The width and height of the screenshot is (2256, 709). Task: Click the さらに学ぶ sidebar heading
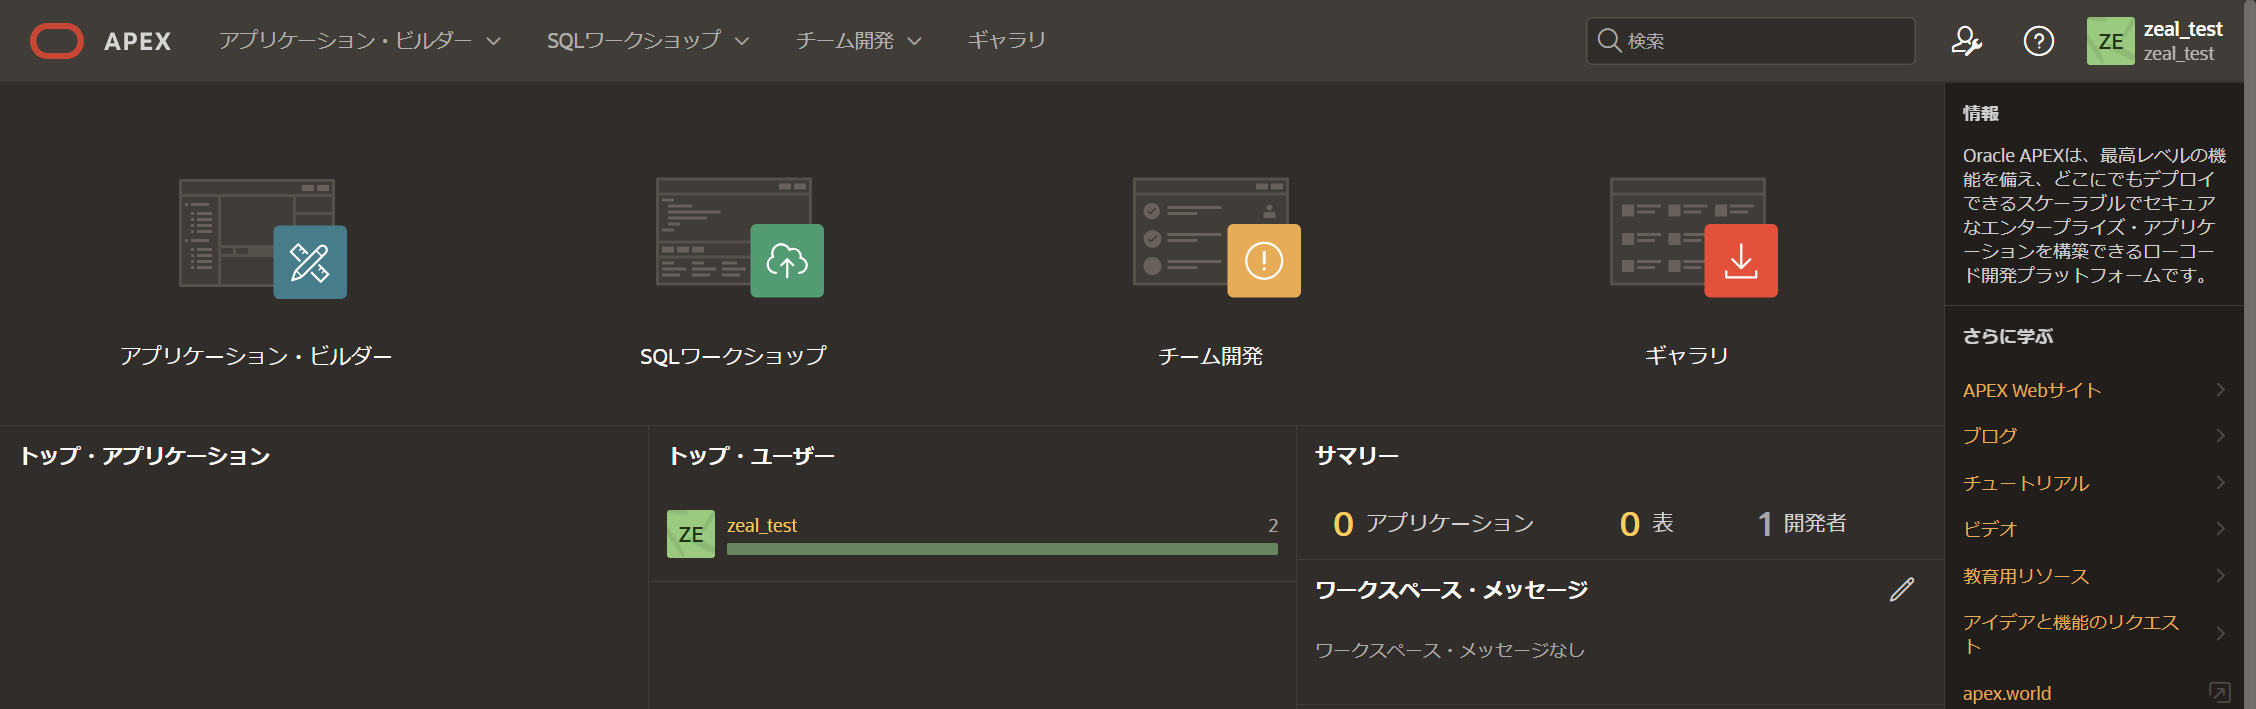click(x=2007, y=336)
